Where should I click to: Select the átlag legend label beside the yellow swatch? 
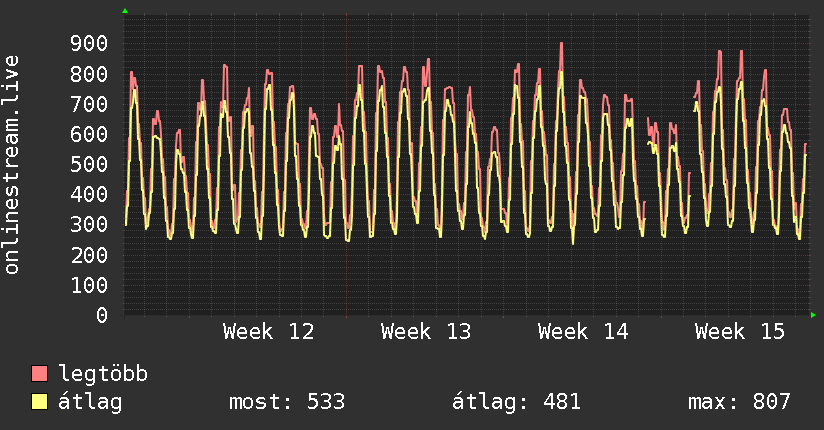click(x=90, y=402)
